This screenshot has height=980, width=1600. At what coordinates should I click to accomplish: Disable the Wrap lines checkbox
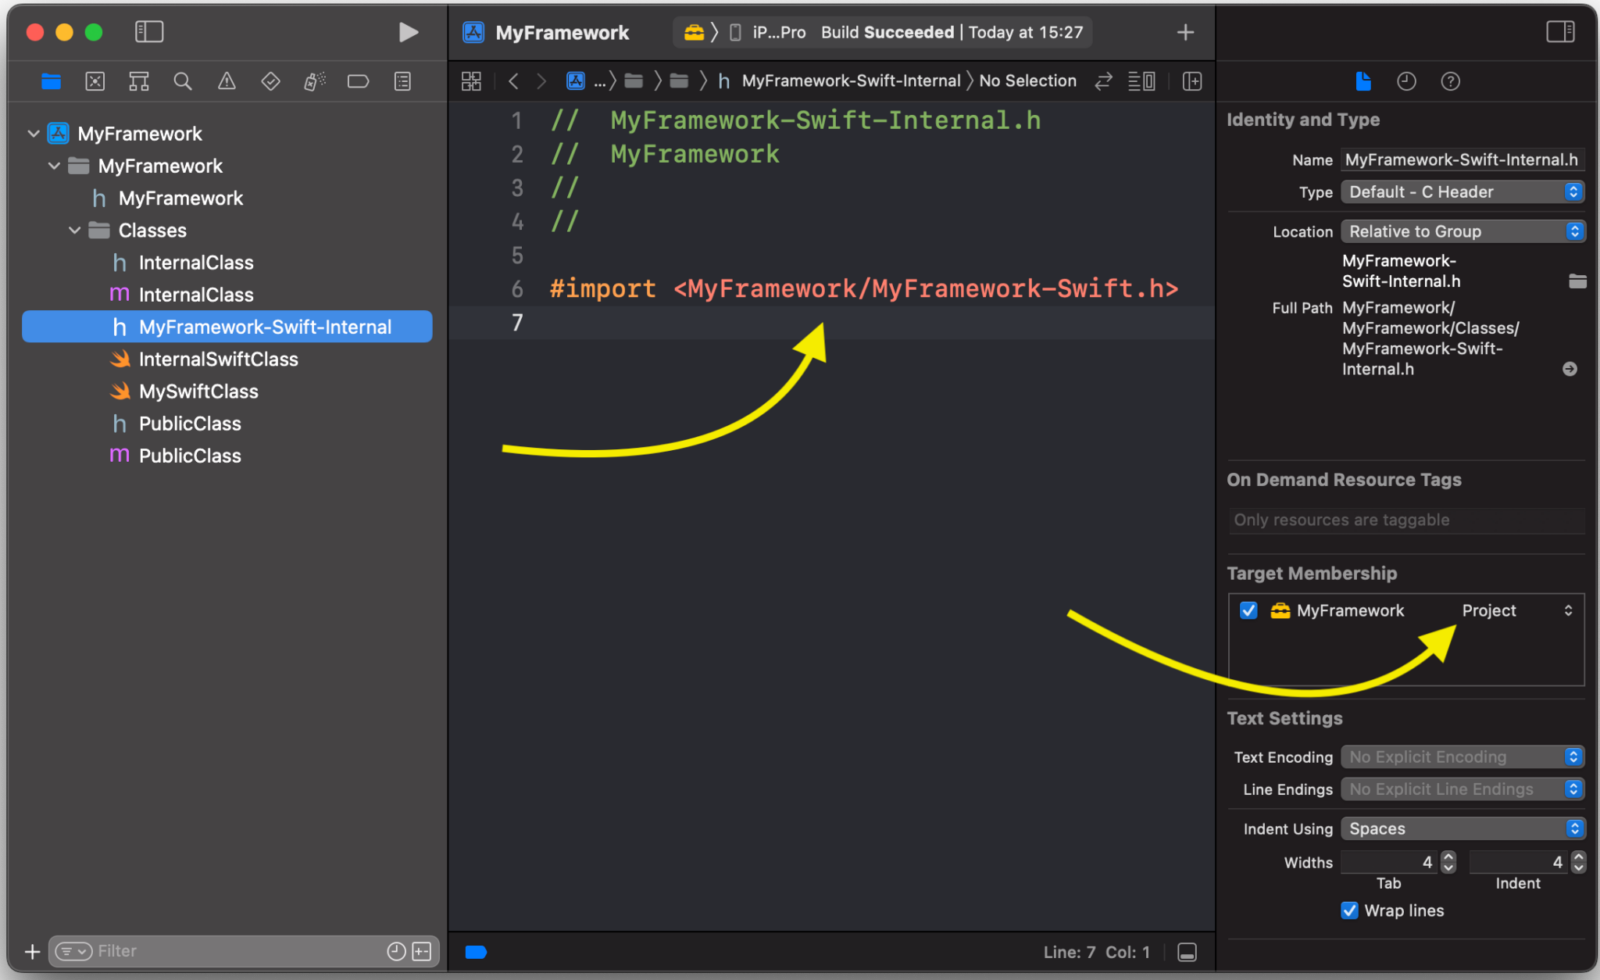tap(1350, 910)
